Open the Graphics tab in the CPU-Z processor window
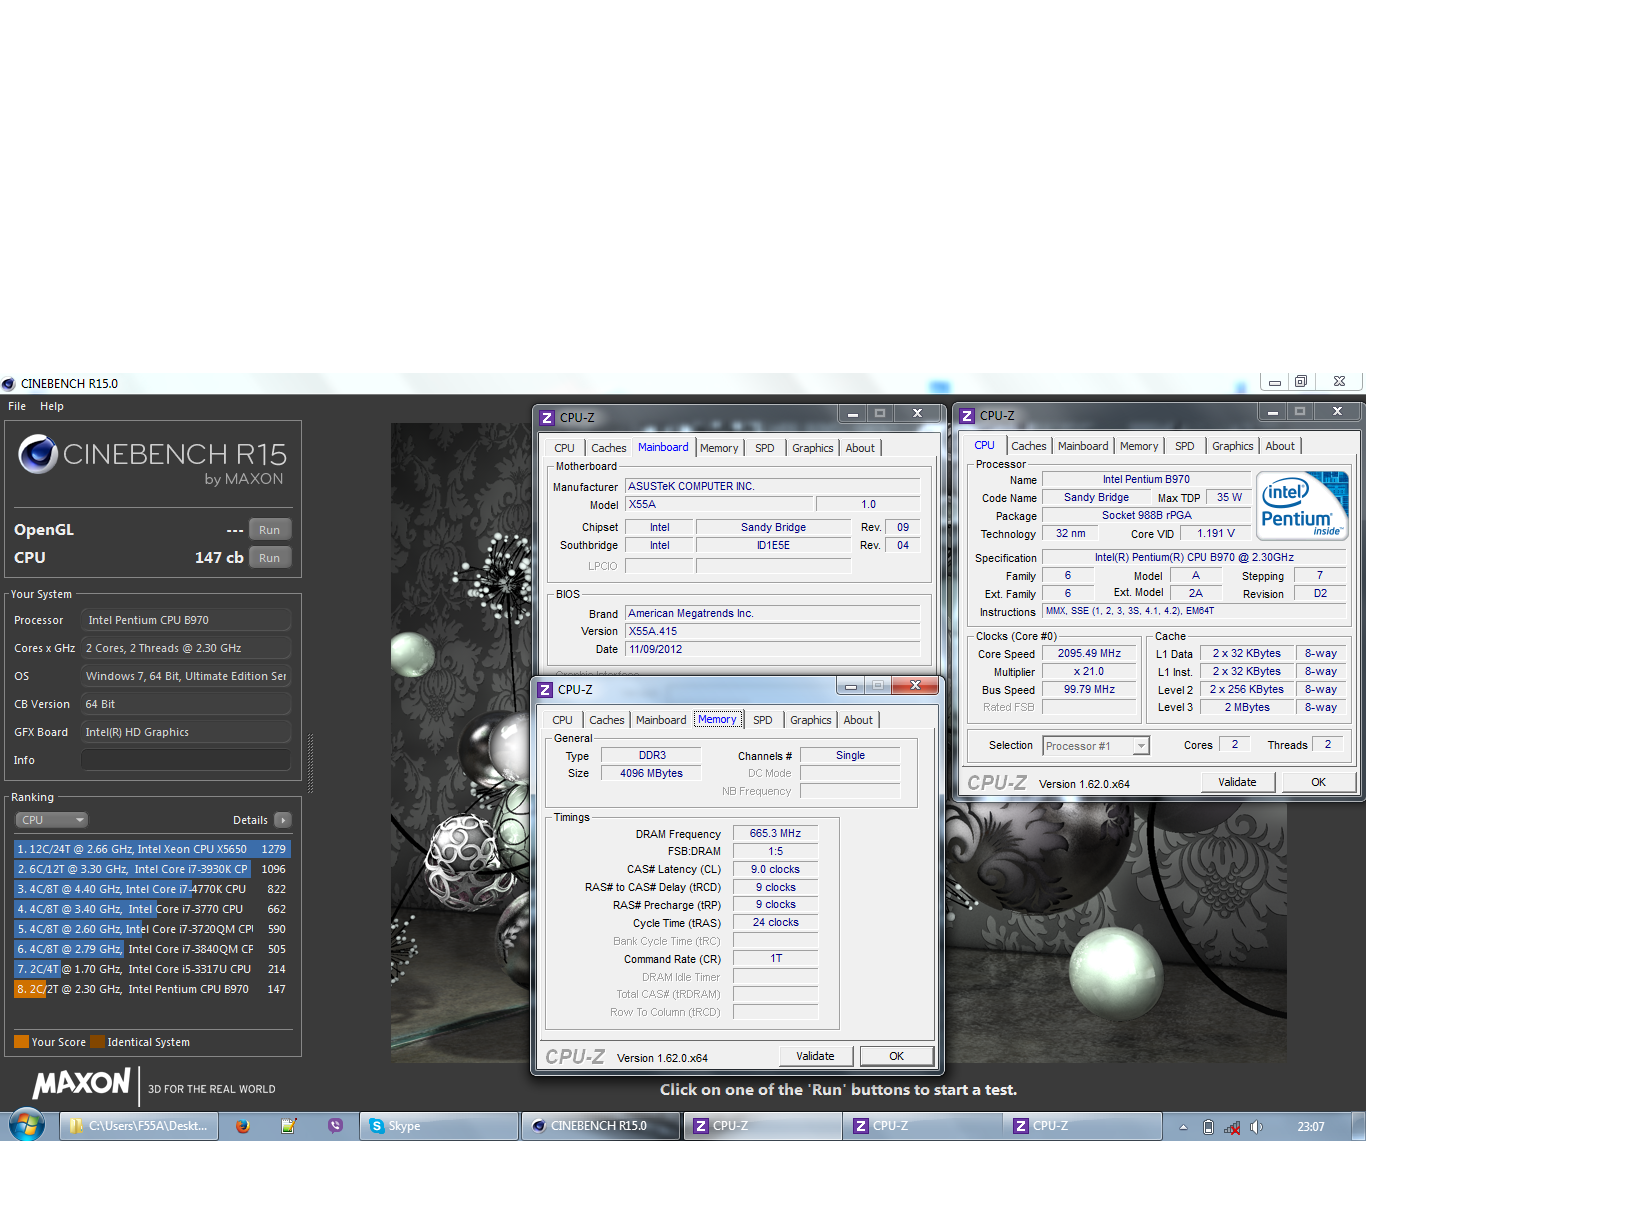Screen dimensions: 1632x1224 click(1232, 446)
